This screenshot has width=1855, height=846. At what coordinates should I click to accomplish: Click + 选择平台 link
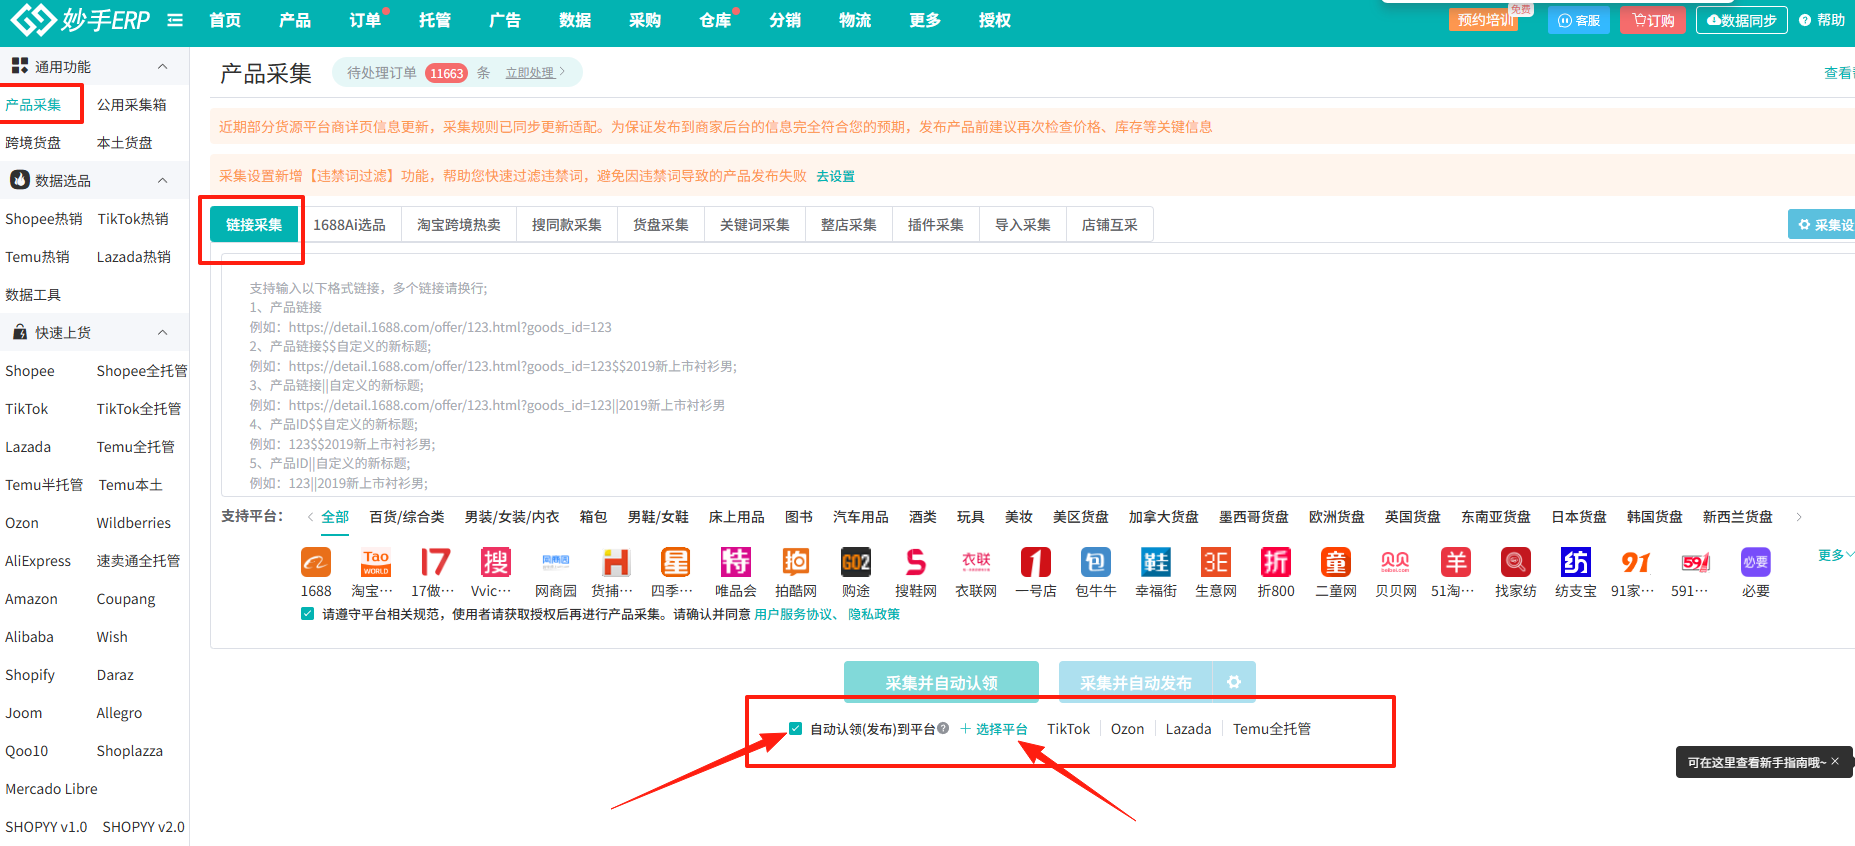[994, 729]
